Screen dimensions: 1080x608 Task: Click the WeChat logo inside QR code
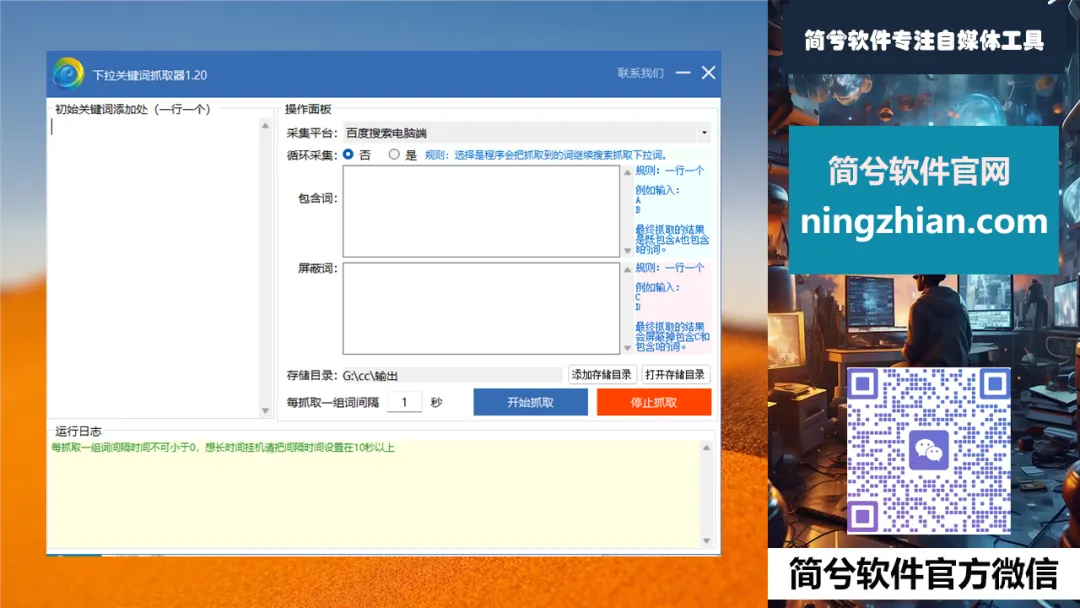coord(928,450)
